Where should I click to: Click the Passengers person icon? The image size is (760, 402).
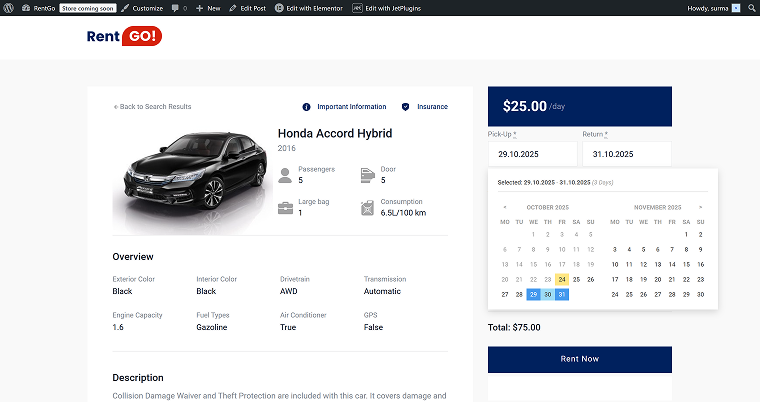coord(285,175)
